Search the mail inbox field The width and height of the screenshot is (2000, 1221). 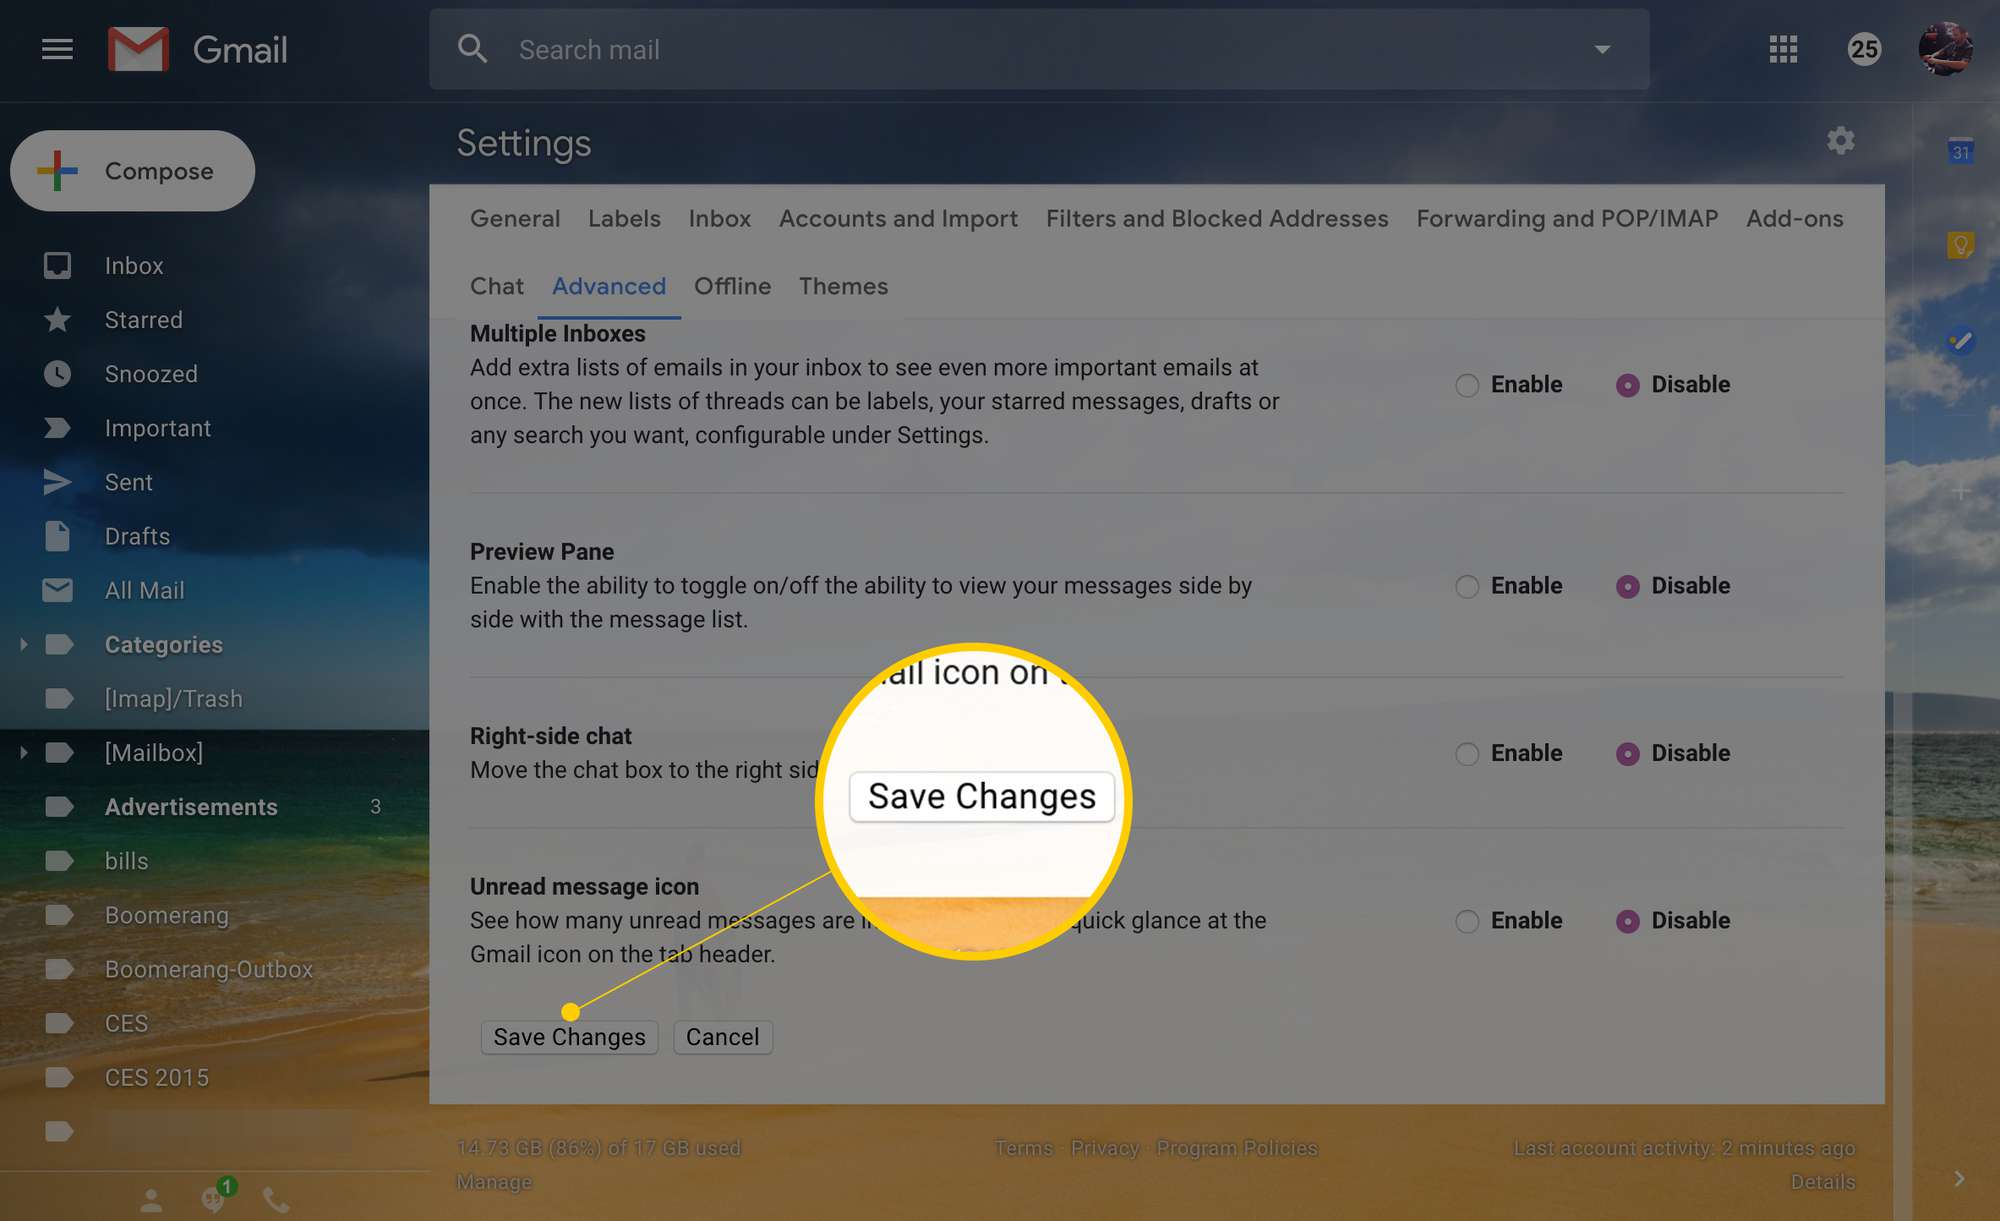(x=1039, y=49)
